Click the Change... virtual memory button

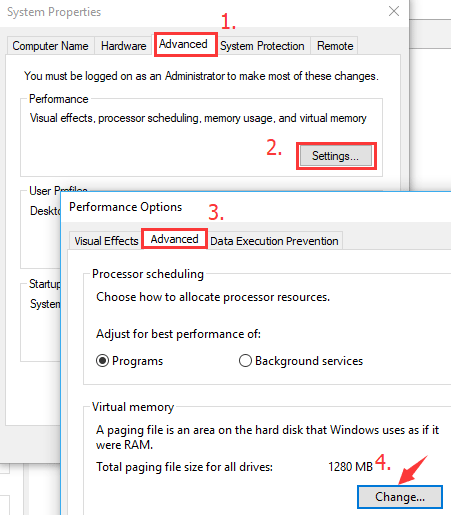pyautogui.click(x=400, y=497)
